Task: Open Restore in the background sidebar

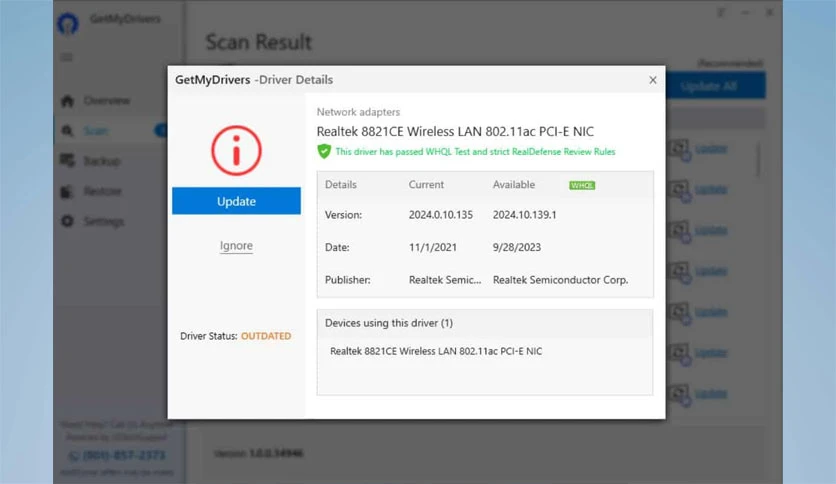Action: coord(102,191)
